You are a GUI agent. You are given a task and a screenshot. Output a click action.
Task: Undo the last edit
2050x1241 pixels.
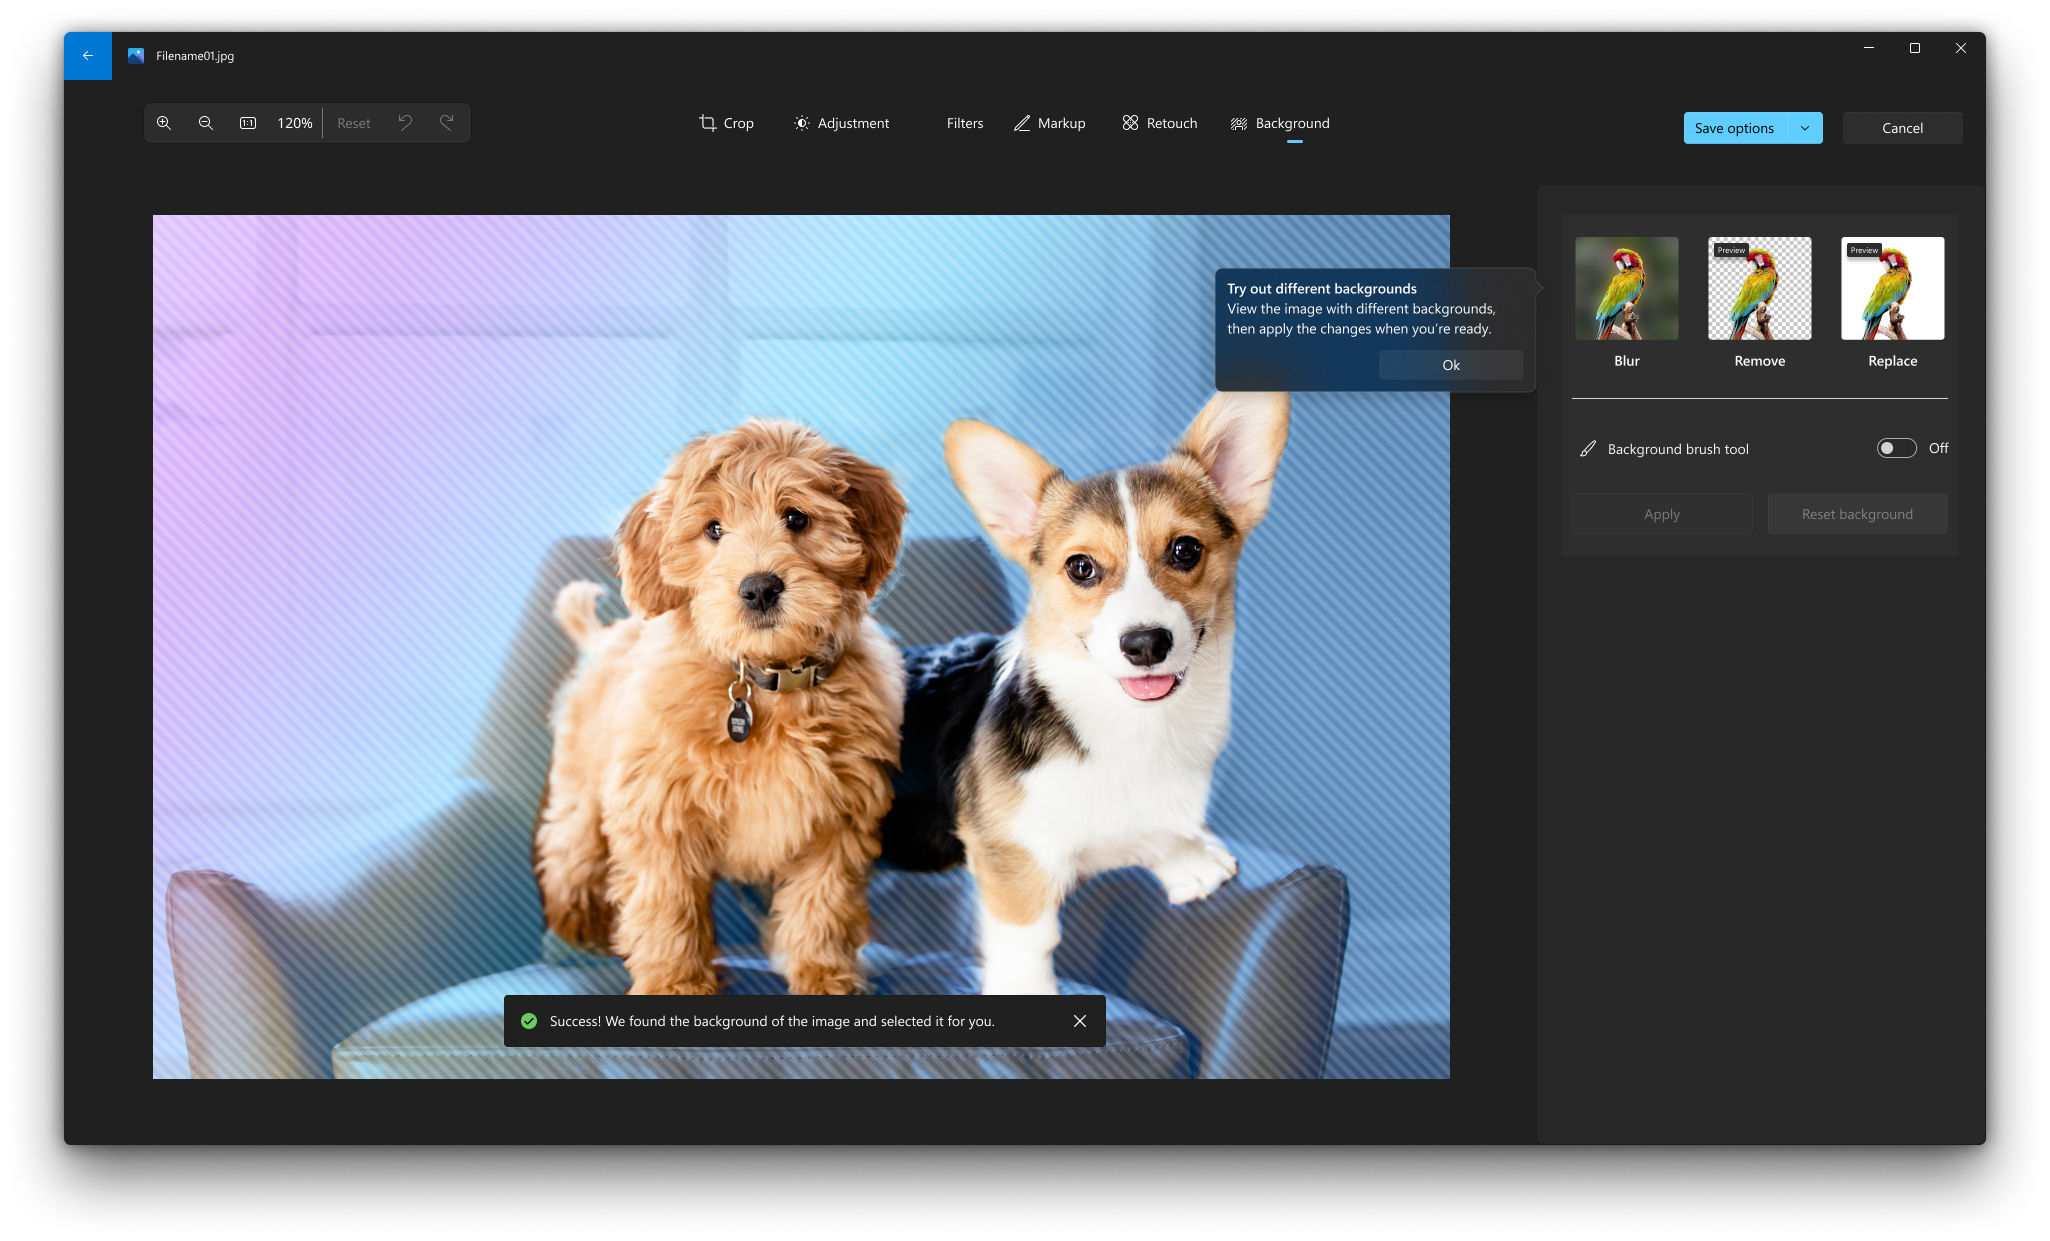[x=405, y=122]
